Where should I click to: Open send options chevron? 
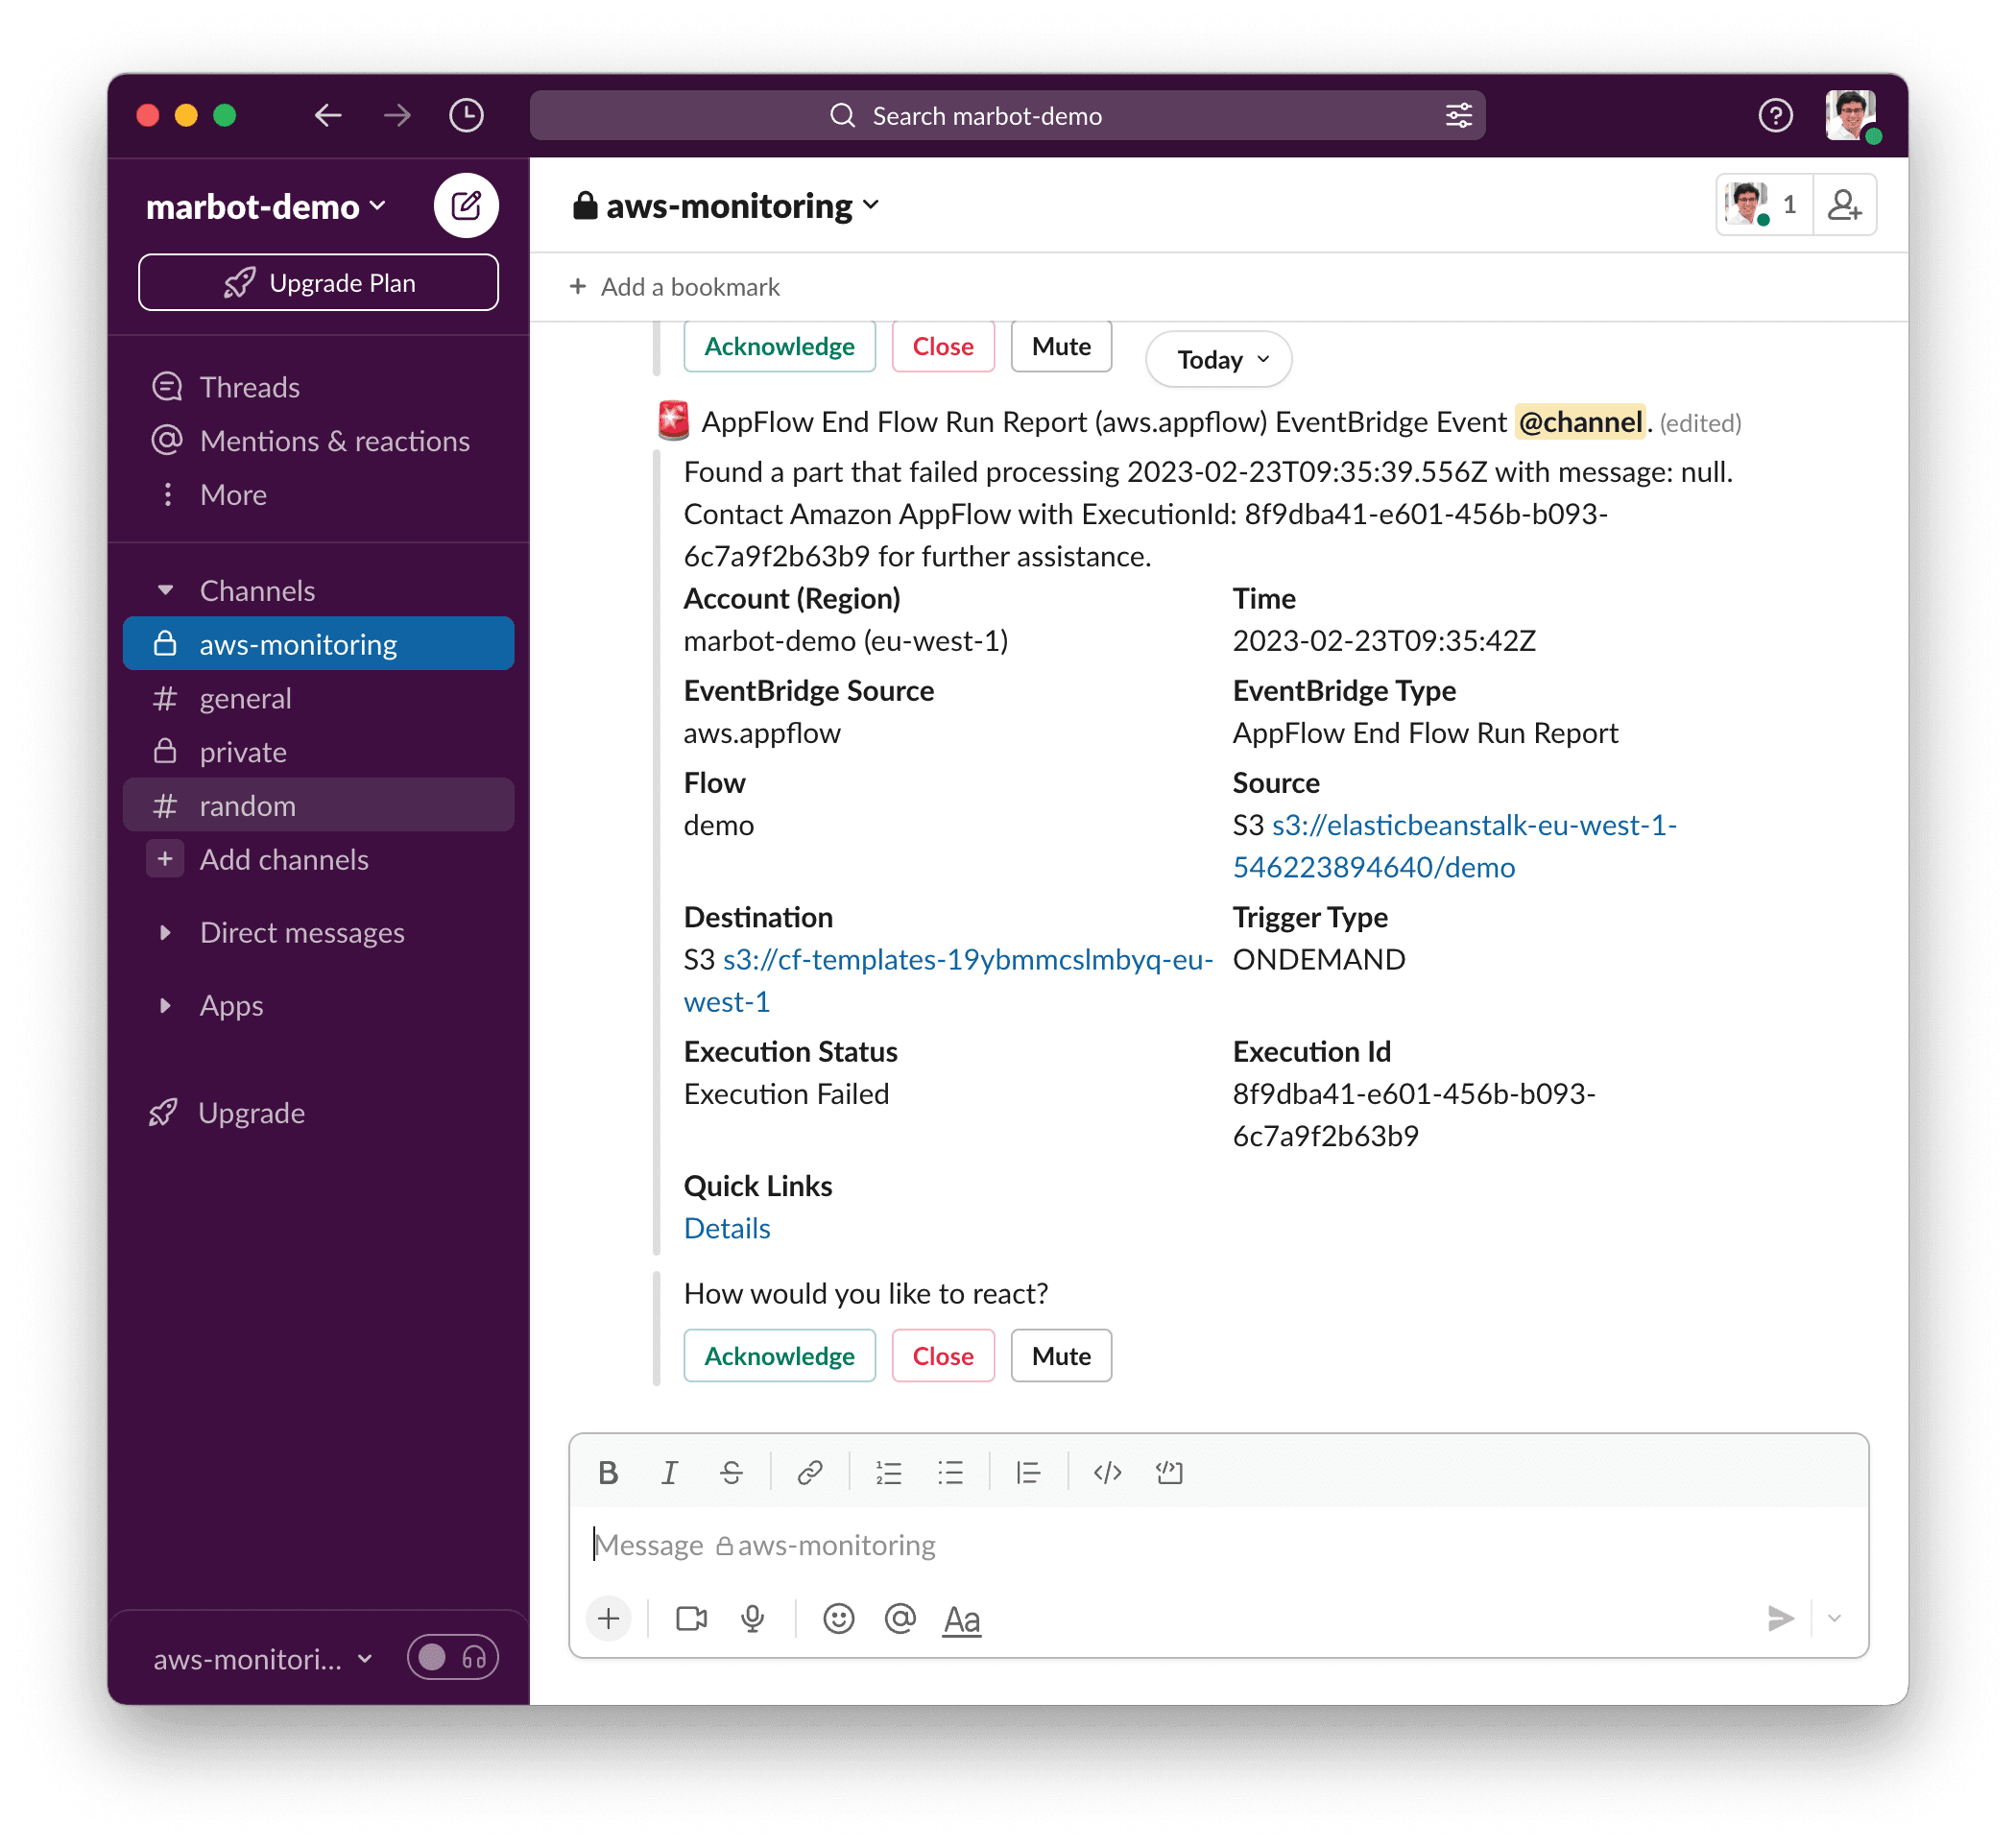click(1834, 1619)
